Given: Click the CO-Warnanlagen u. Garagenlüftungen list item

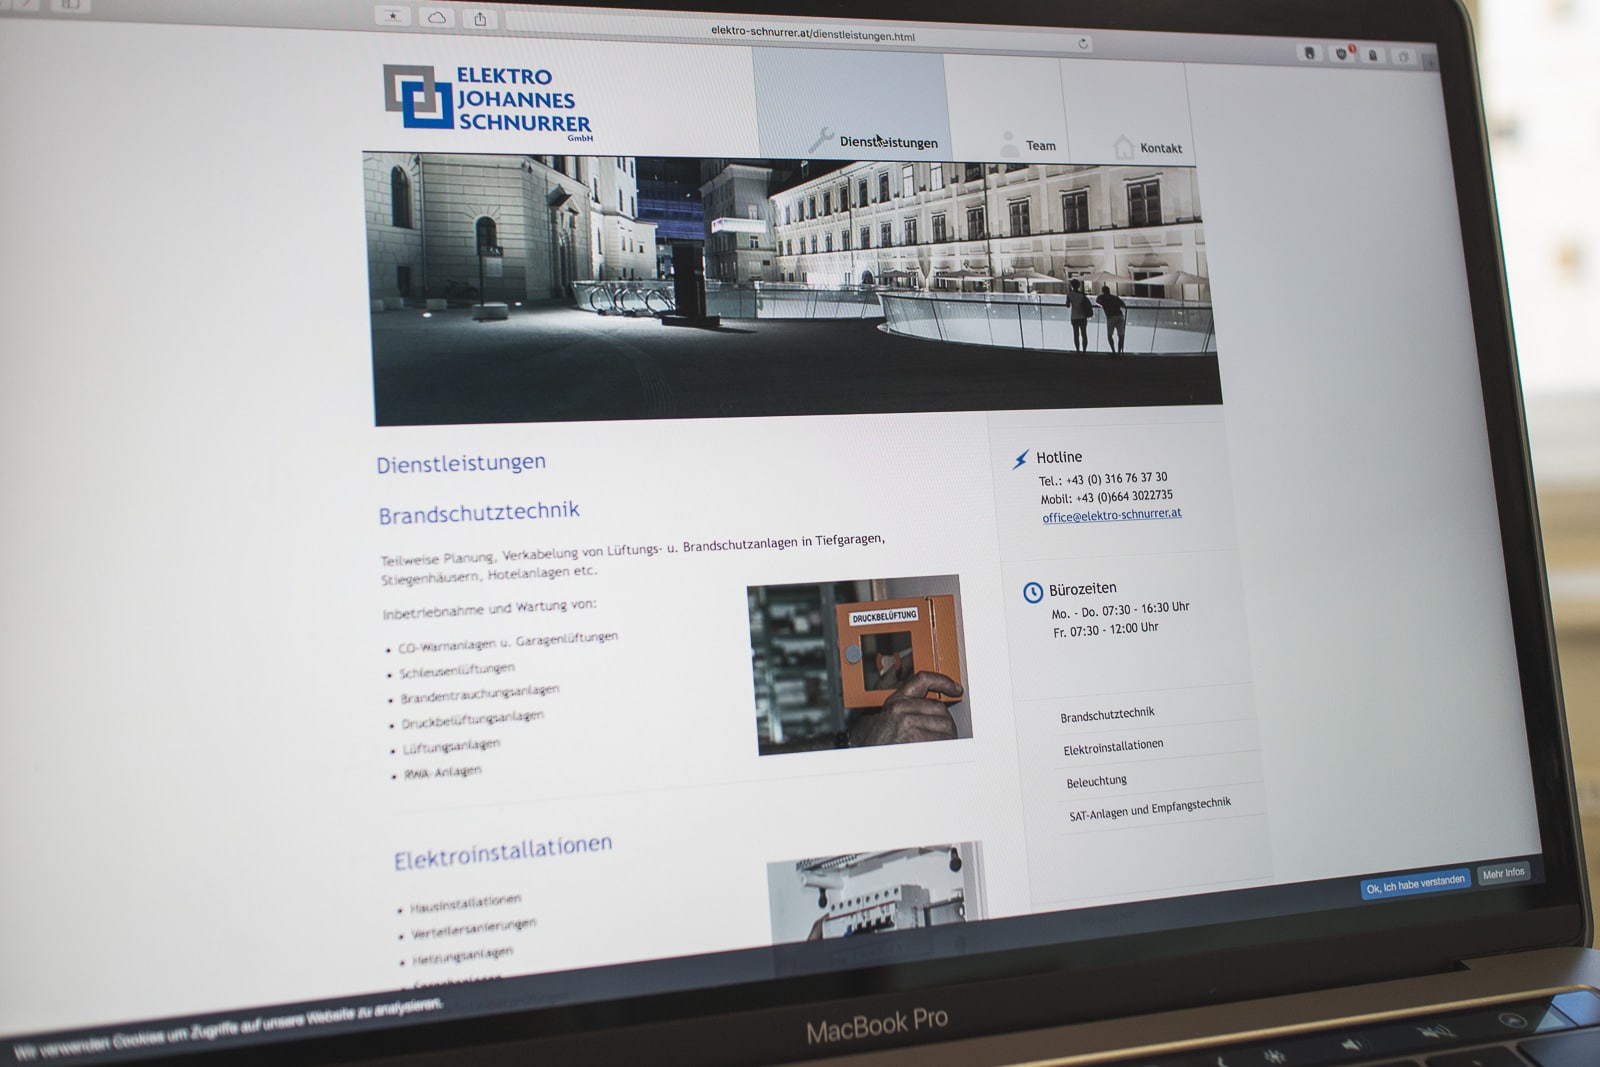Looking at the screenshot, I should pos(507,642).
